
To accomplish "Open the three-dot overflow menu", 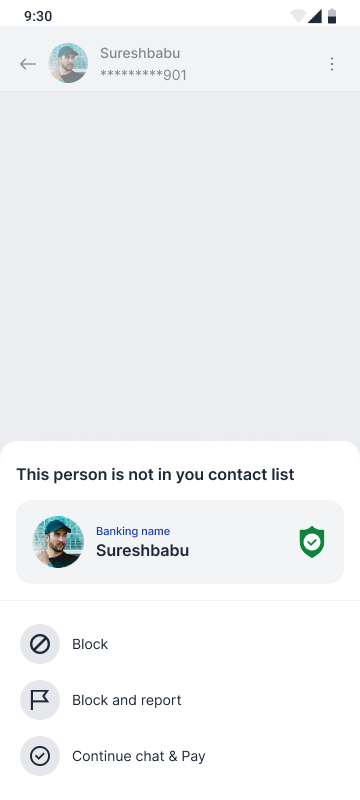I will (x=332, y=64).
